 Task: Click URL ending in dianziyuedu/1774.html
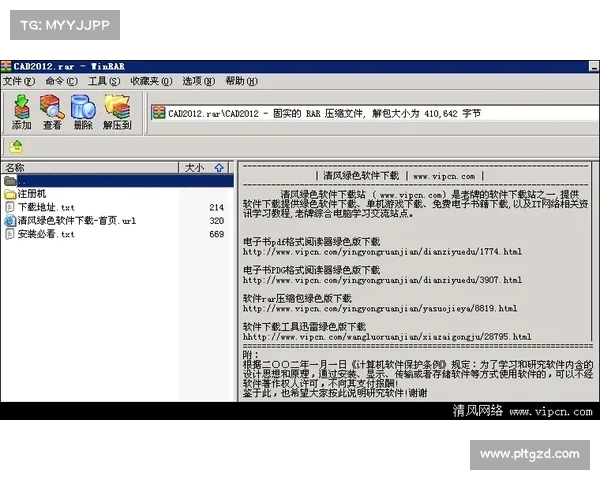point(382,252)
